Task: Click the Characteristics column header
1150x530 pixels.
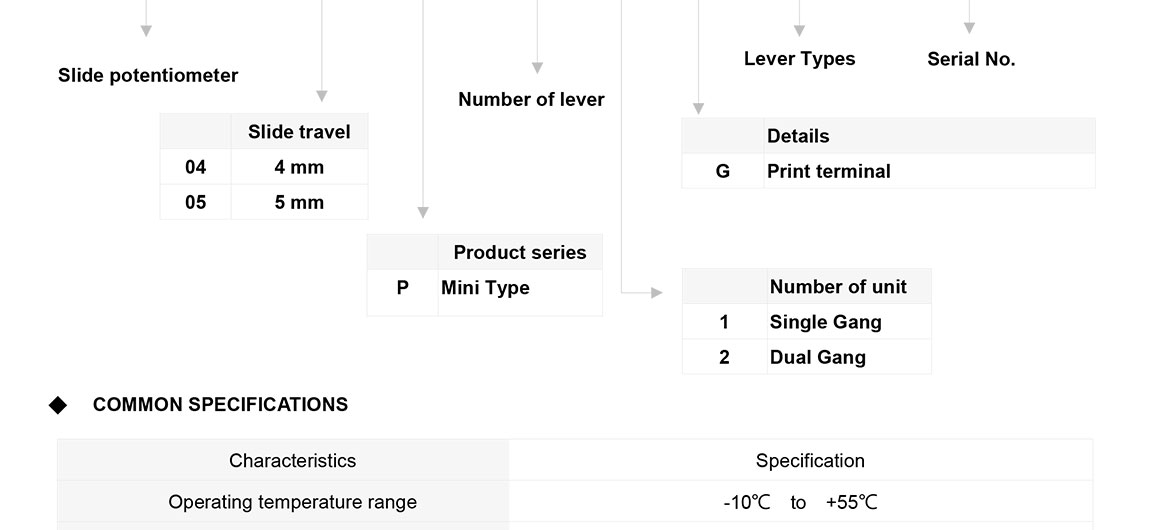Action: pyautogui.click(x=292, y=461)
